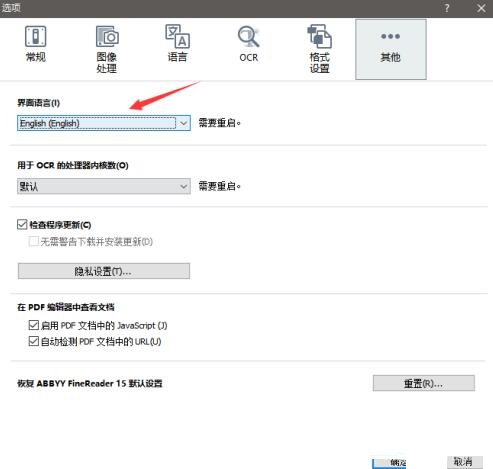This screenshot has height=469, width=493.
Task: Click 需要重启 text beside language dropdown
Action: tap(220, 123)
